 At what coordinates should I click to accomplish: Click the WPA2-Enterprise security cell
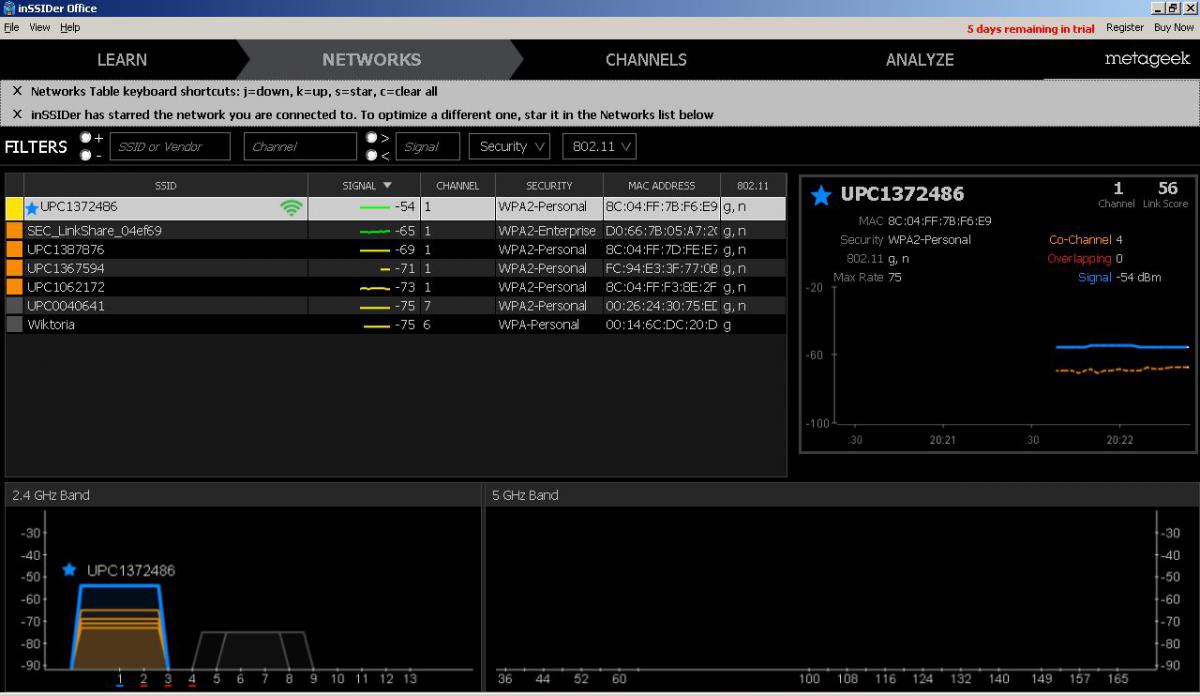pos(545,231)
